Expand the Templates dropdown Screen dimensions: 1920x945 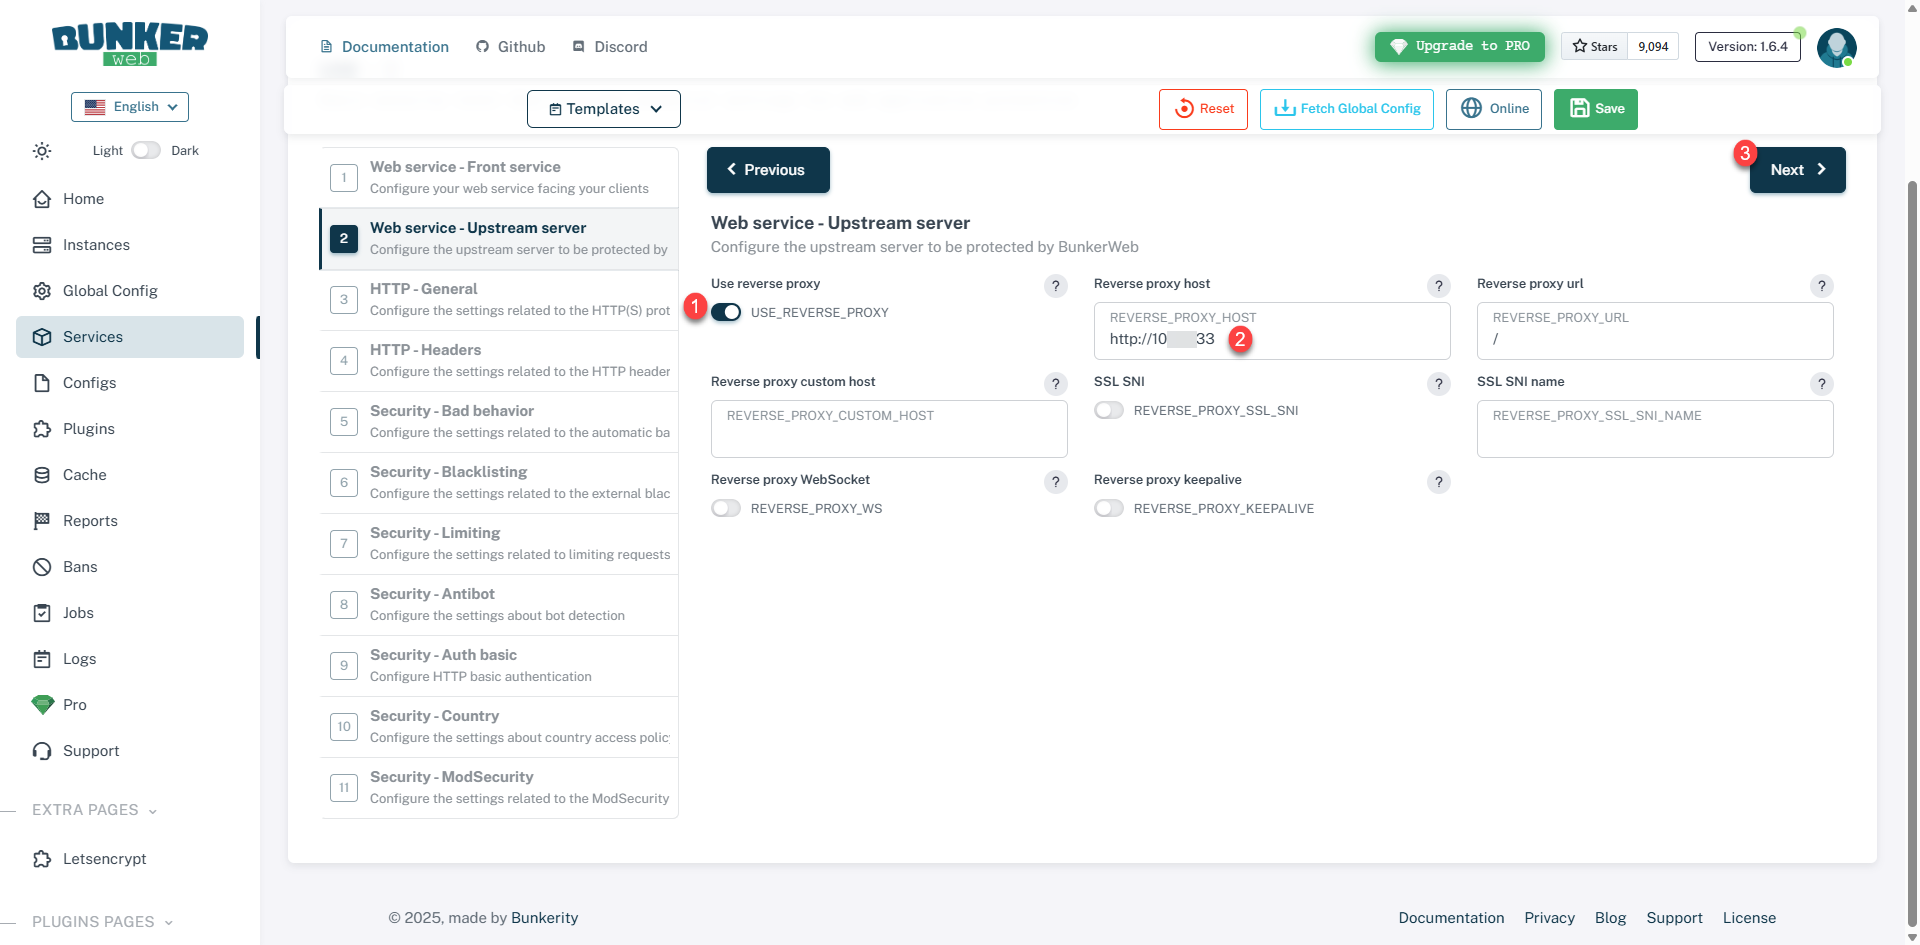[x=604, y=109]
